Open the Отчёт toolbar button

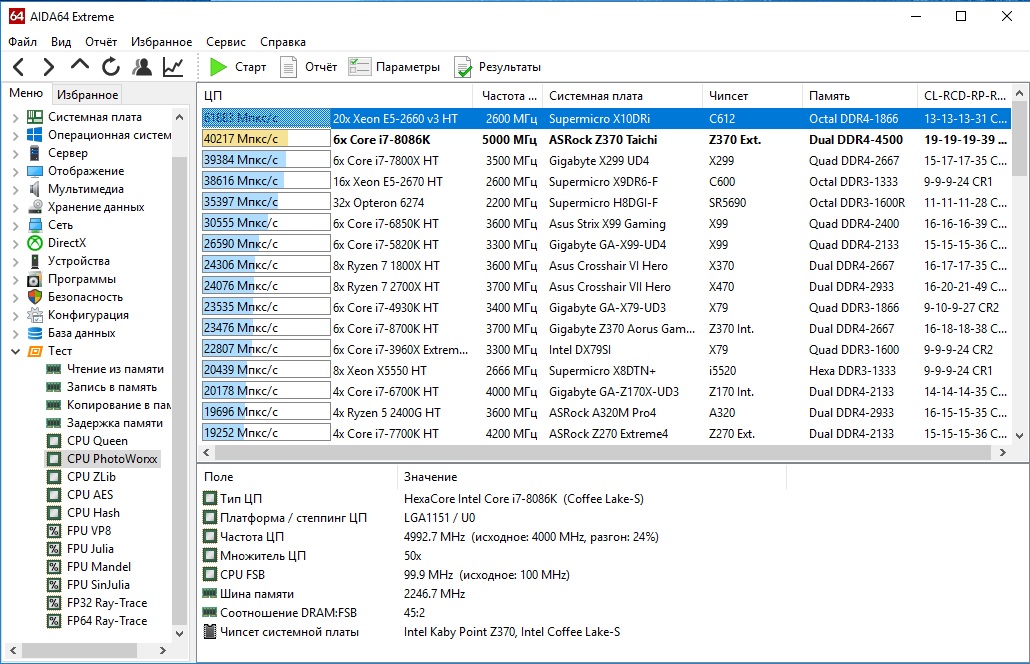(x=308, y=67)
